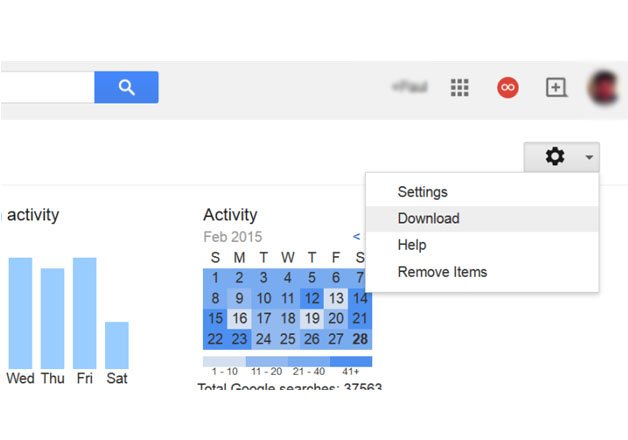
Task: Choose Download from the menu
Action: tap(428, 219)
